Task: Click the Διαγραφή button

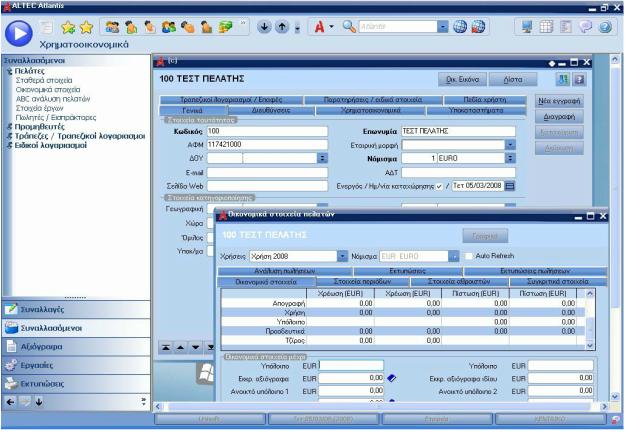Action: tap(559, 117)
